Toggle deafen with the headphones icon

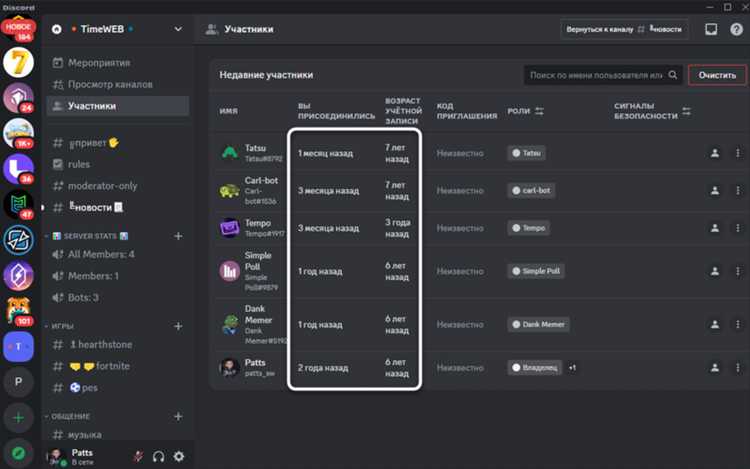click(159, 457)
